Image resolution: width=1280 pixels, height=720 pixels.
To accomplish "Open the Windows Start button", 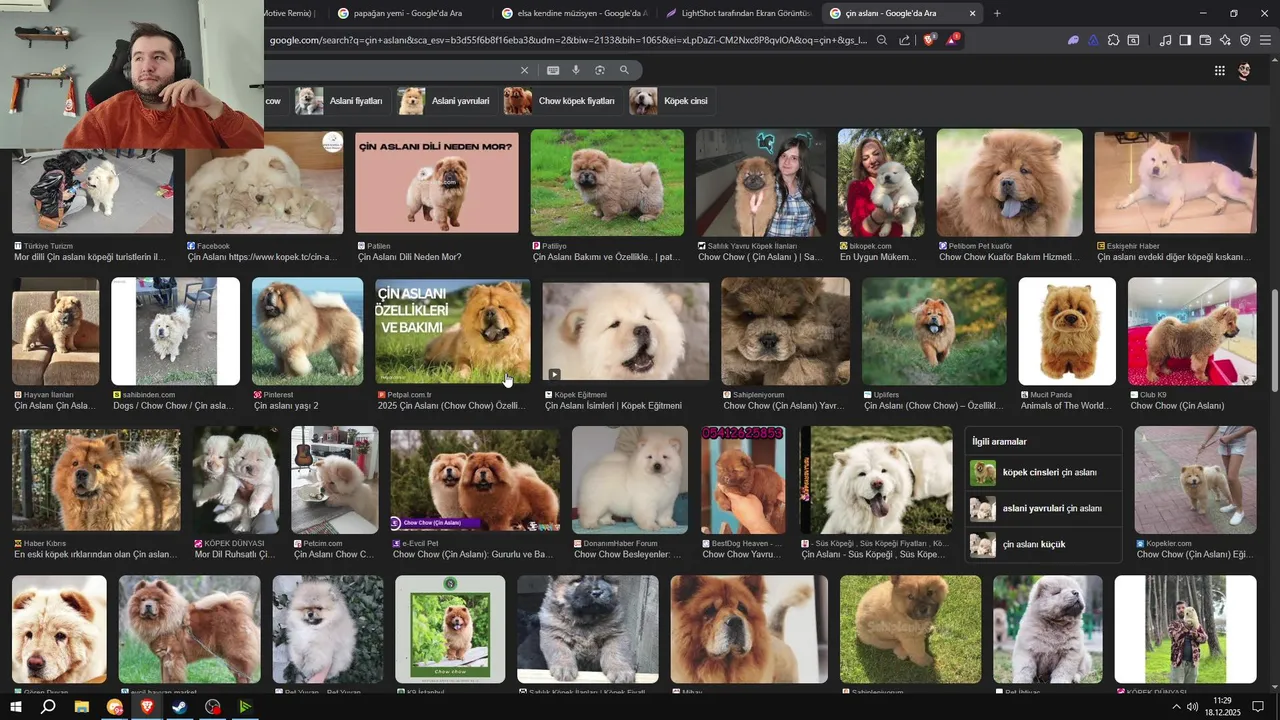I will [x=15, y=707].
